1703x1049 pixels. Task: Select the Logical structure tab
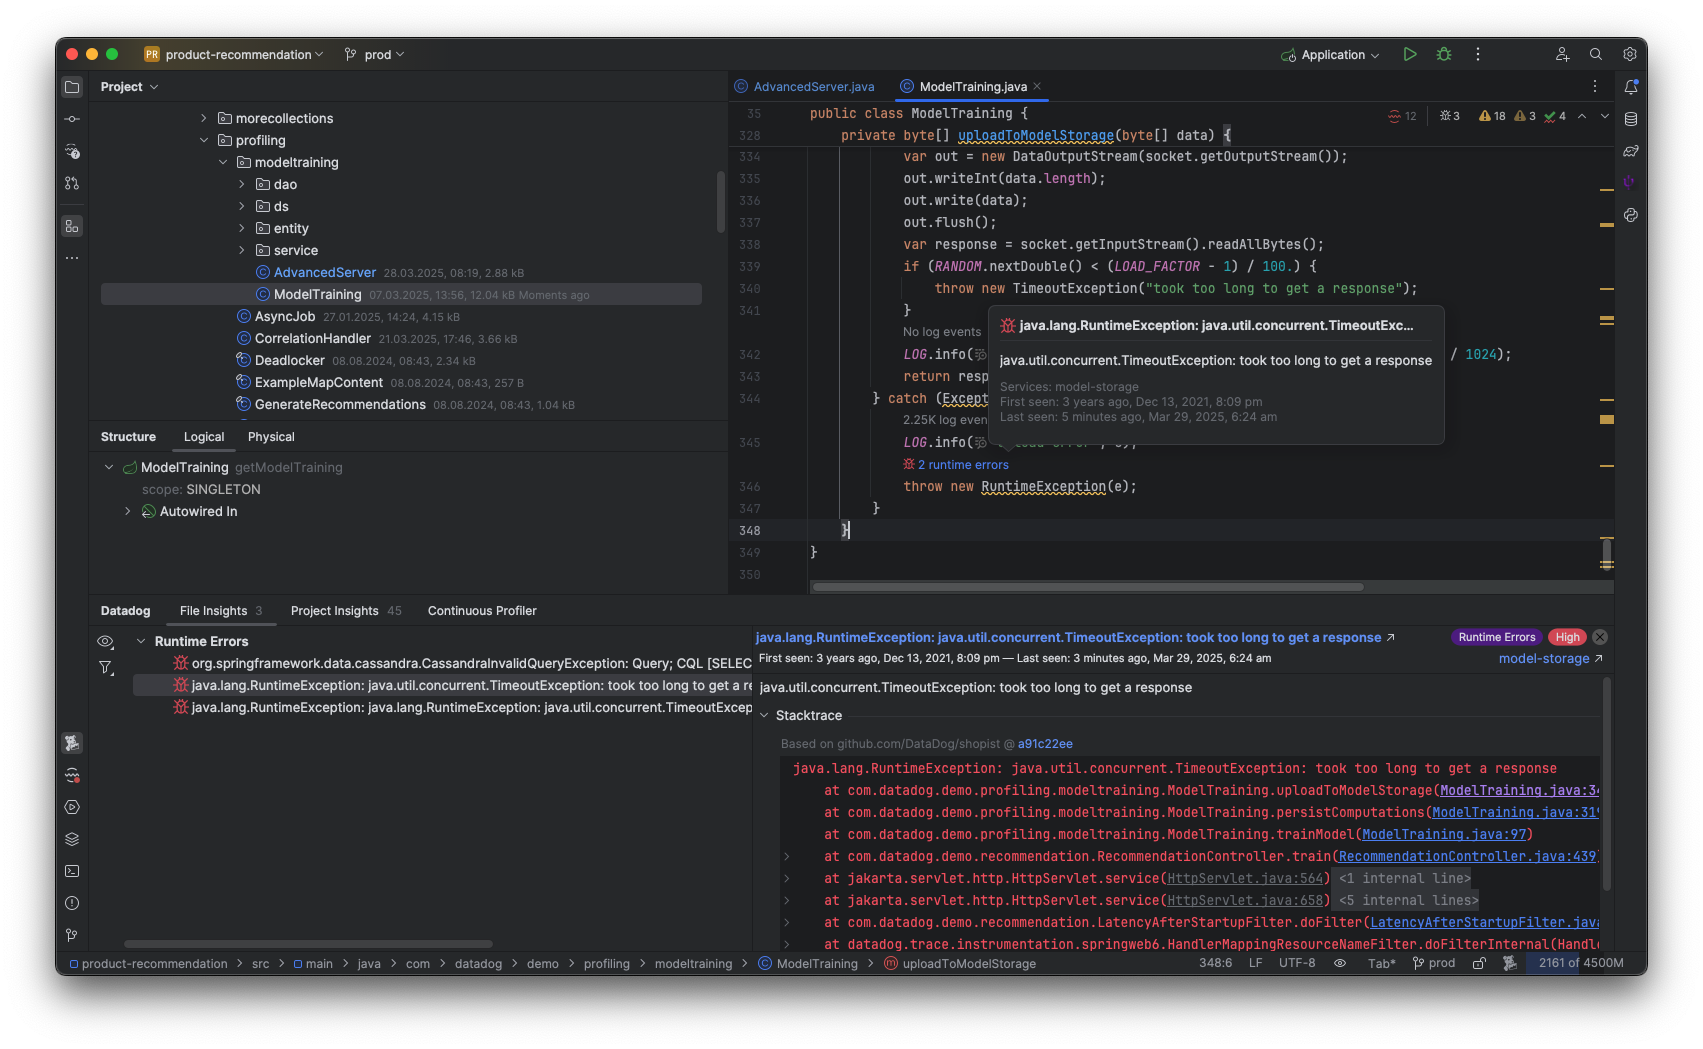204,437
